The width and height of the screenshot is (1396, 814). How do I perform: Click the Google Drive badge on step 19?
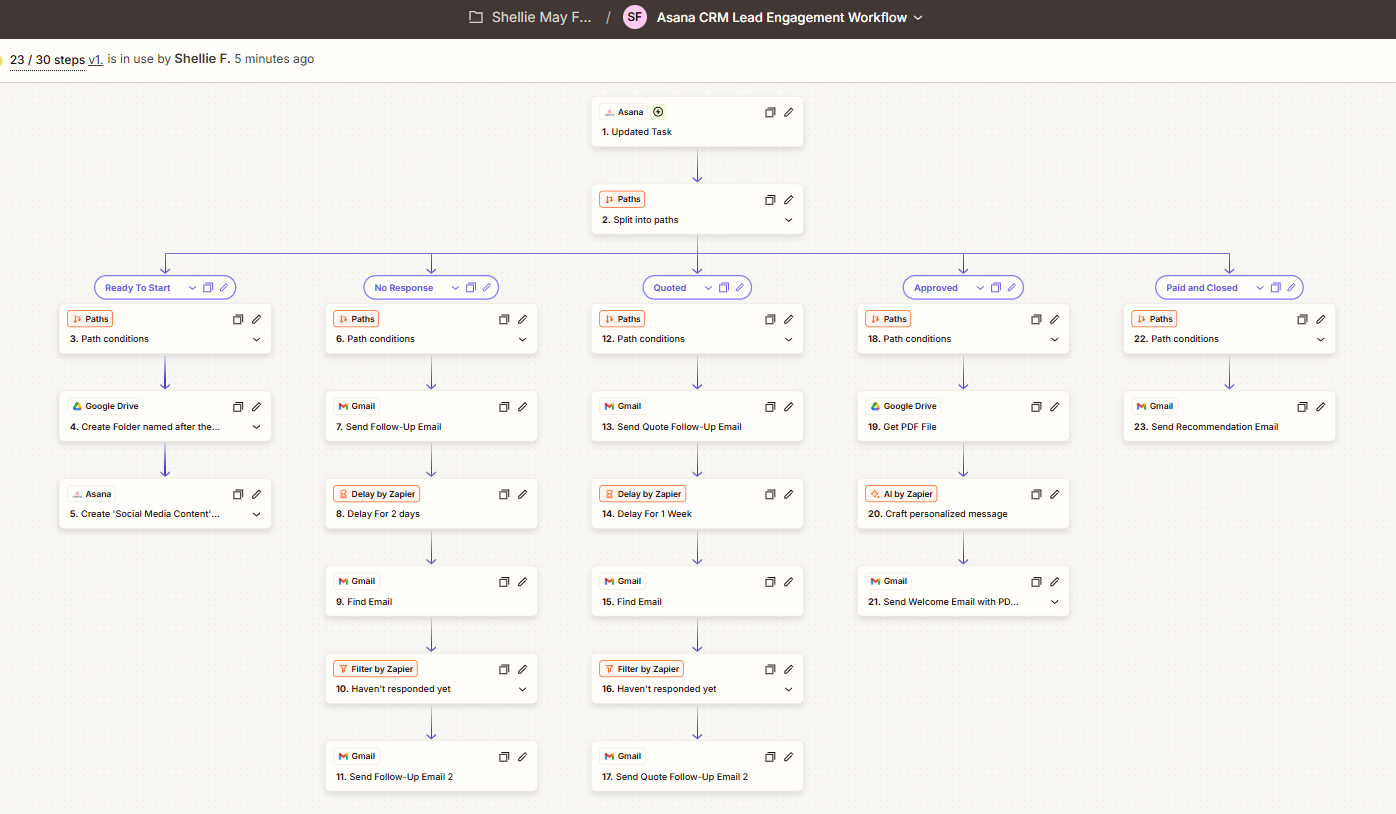(x=904, y=407)
